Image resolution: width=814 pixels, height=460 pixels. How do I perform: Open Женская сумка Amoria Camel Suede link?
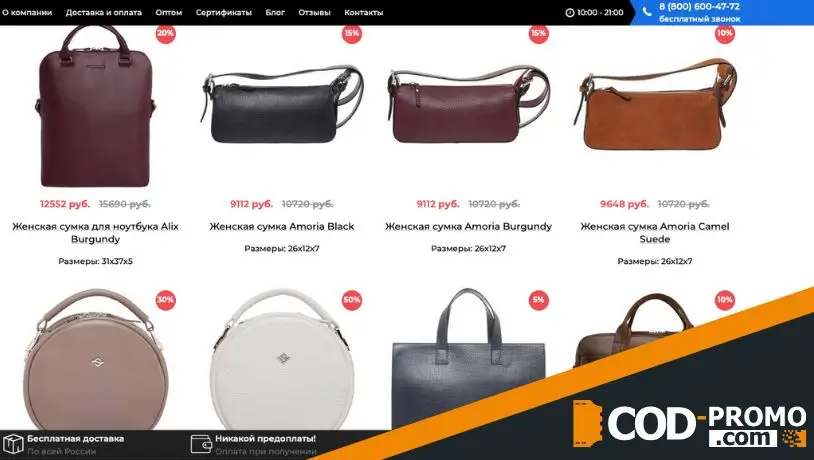(x=655, y=233)
